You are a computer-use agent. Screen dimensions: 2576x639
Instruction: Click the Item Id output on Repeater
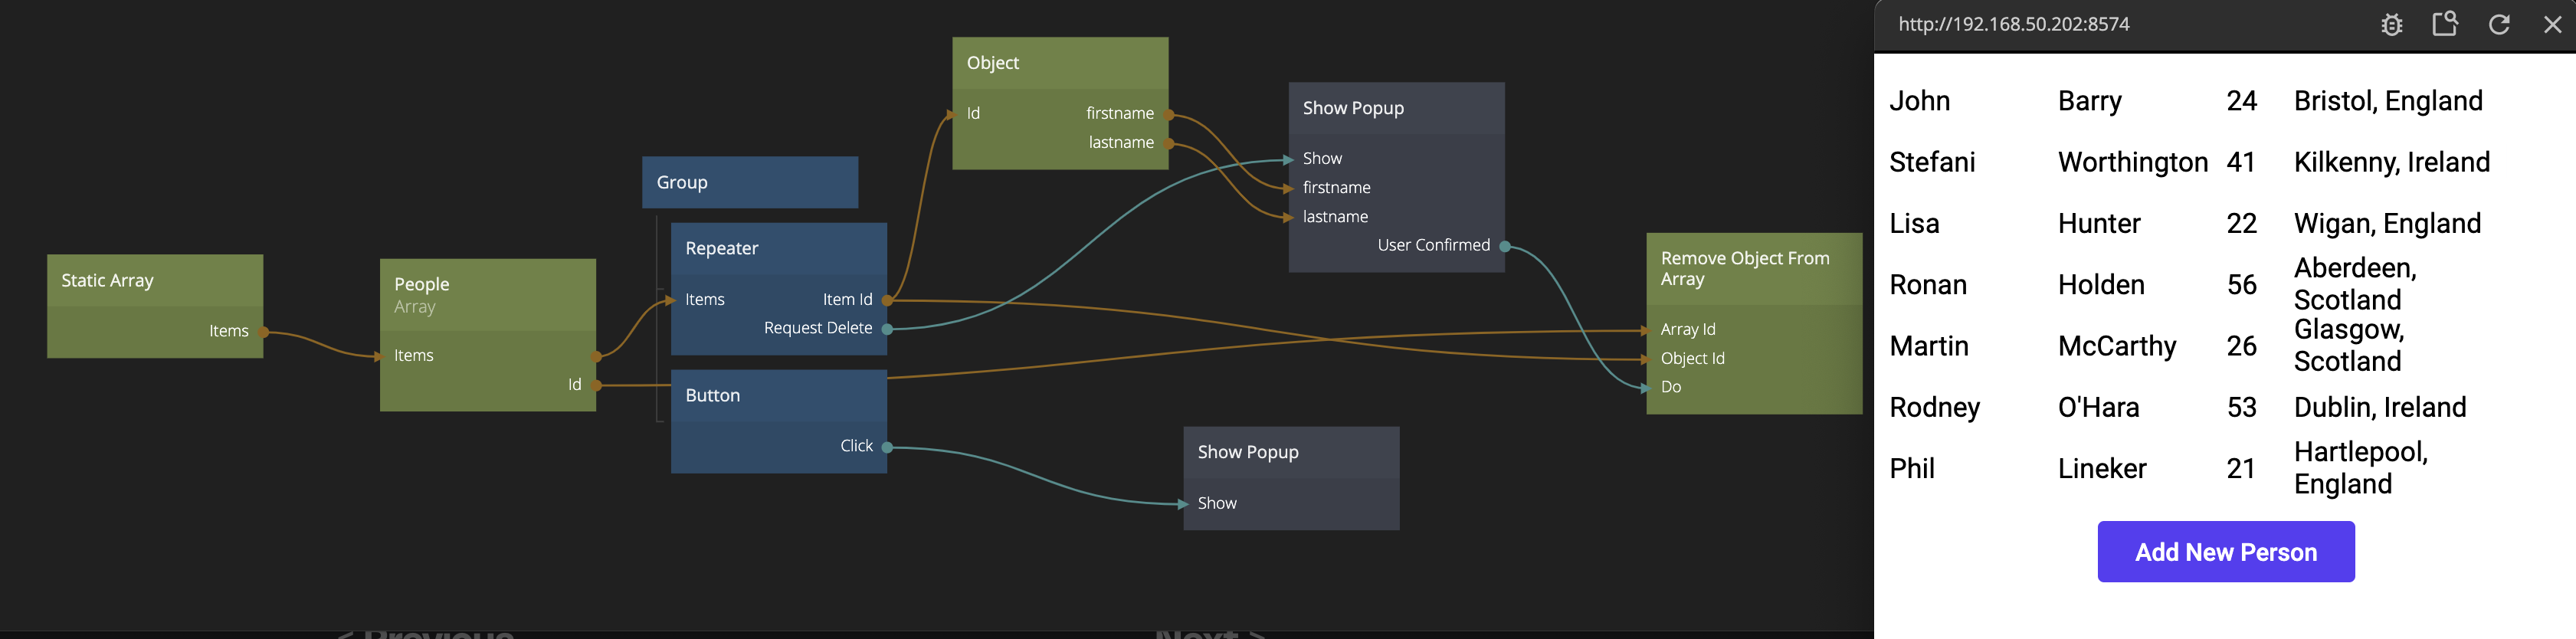point(886,299)
